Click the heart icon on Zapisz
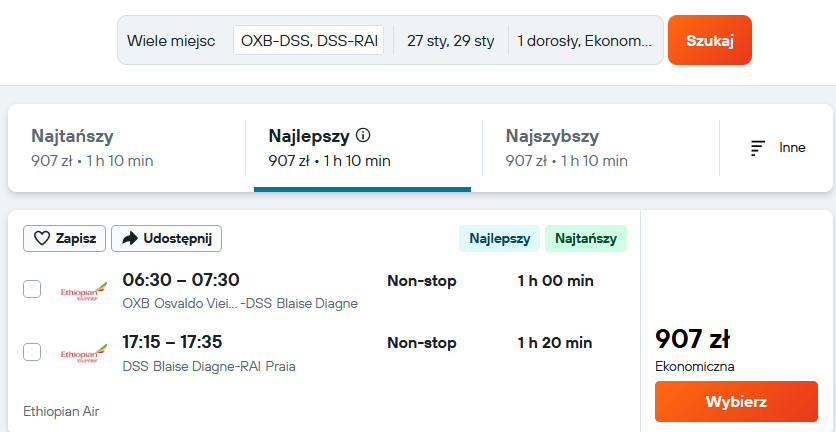 pos(42,238)
